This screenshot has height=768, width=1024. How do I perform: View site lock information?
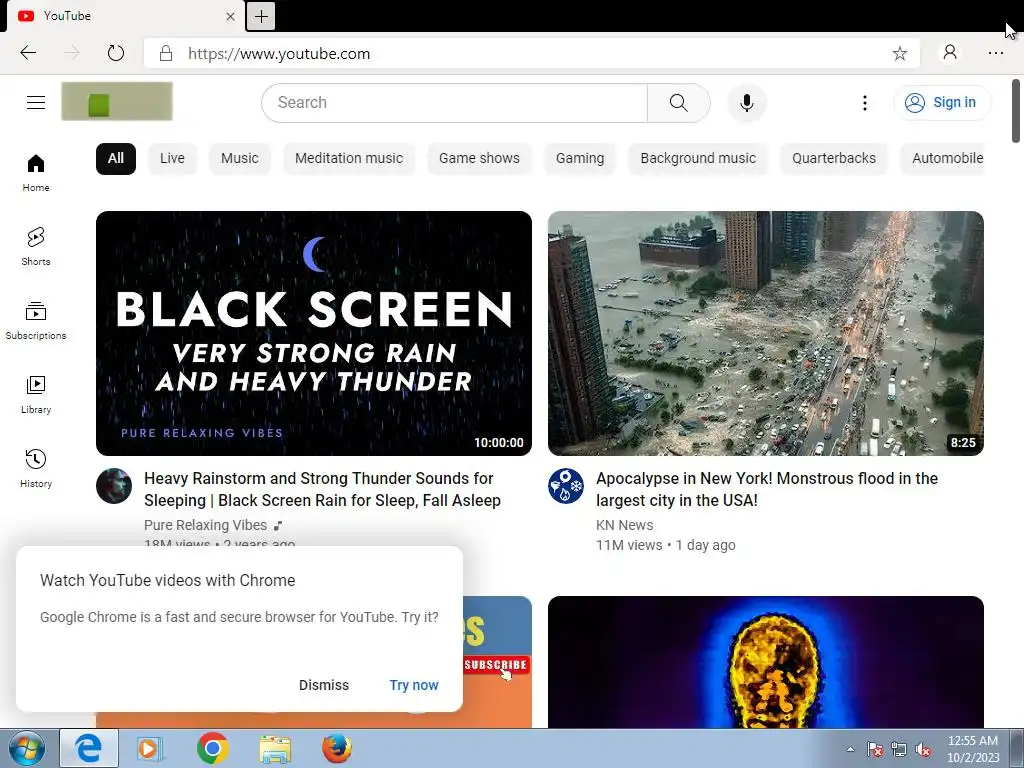tap(166, 54)
